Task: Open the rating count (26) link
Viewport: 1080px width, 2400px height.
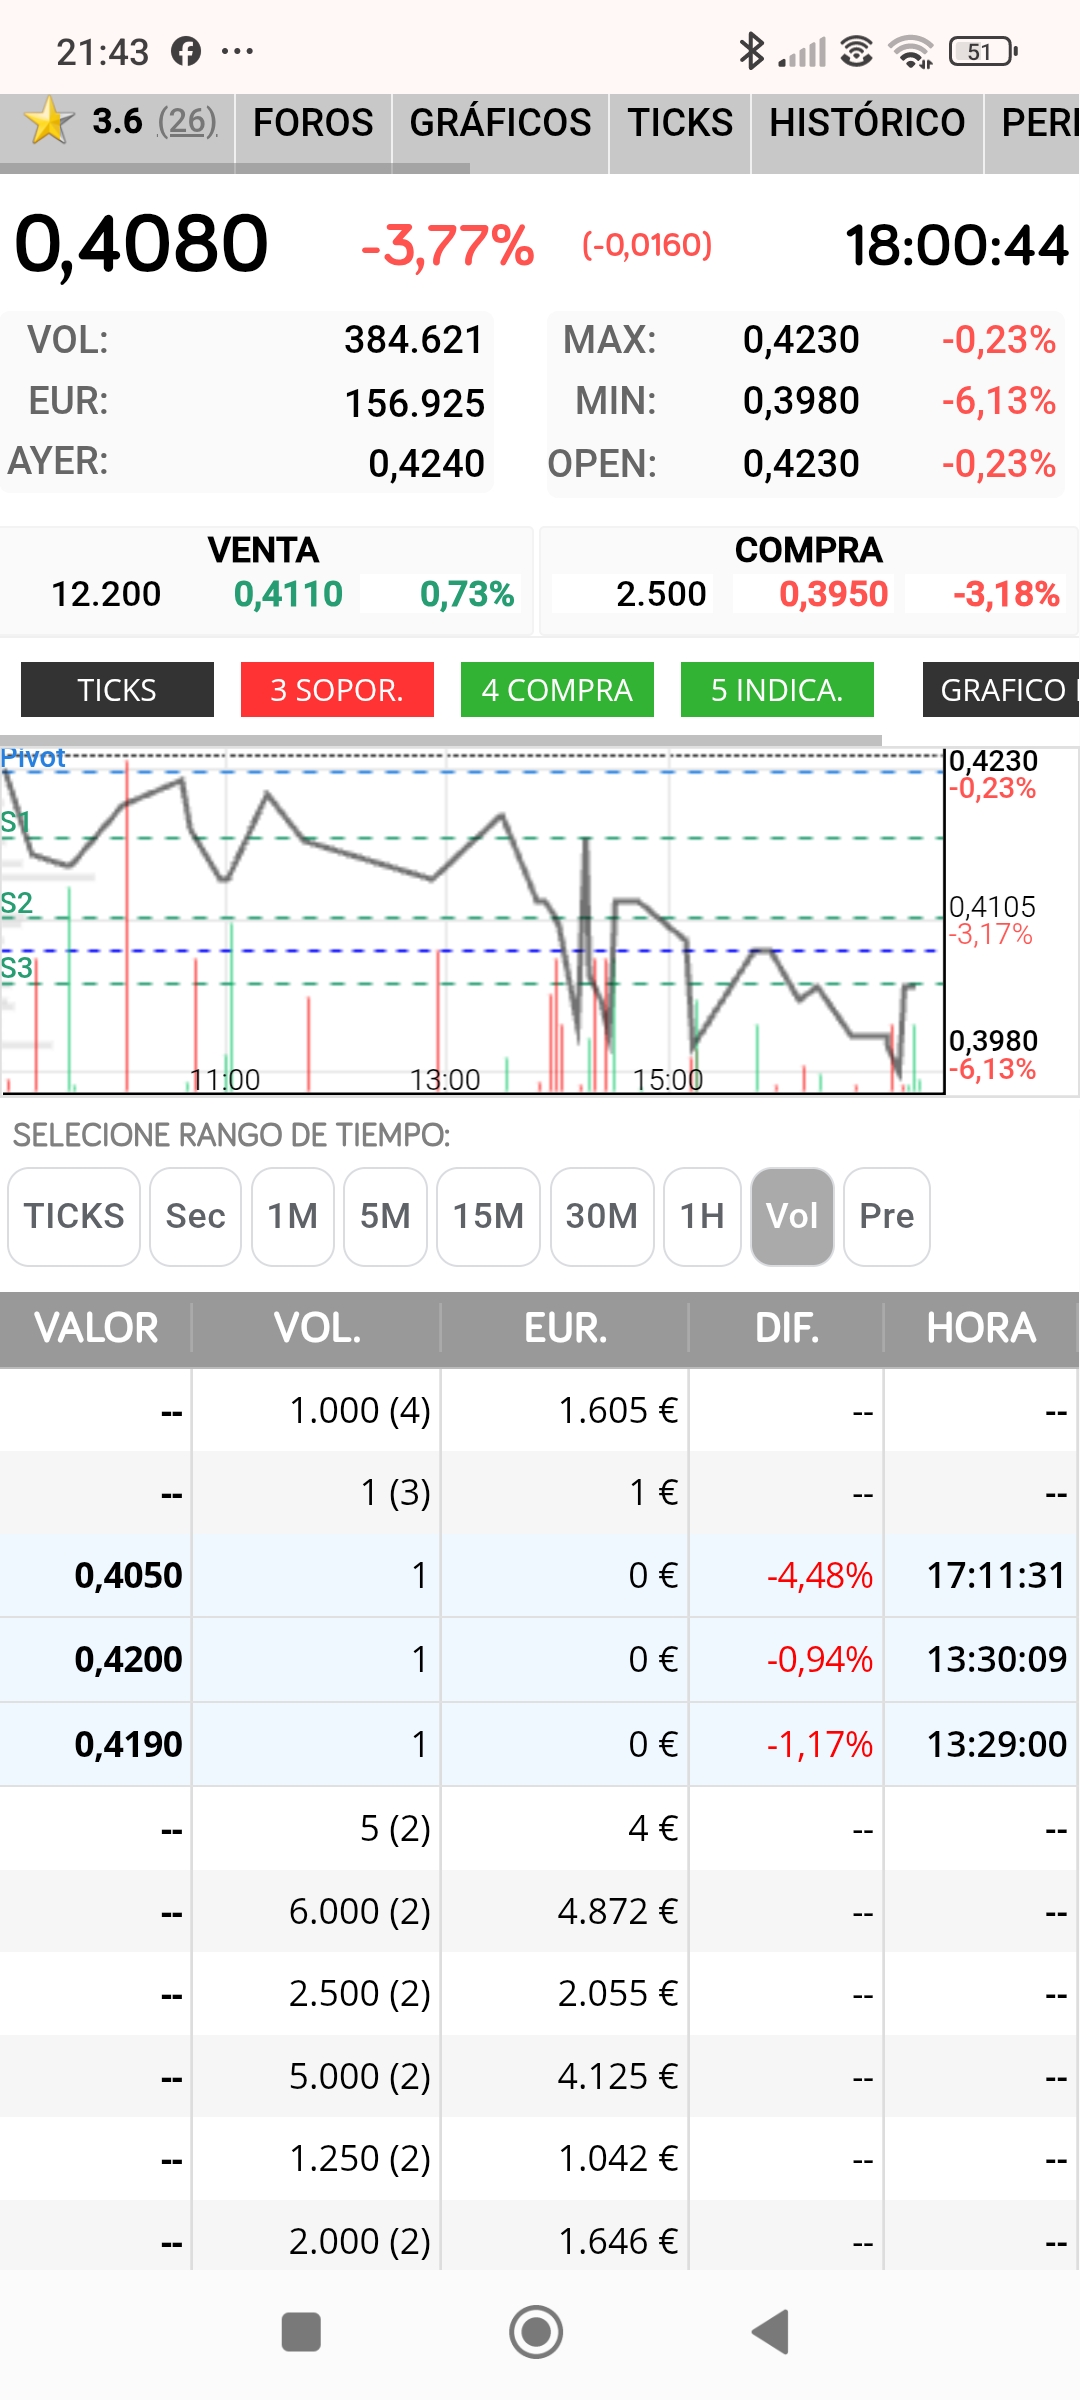Action: click(188, 122)
